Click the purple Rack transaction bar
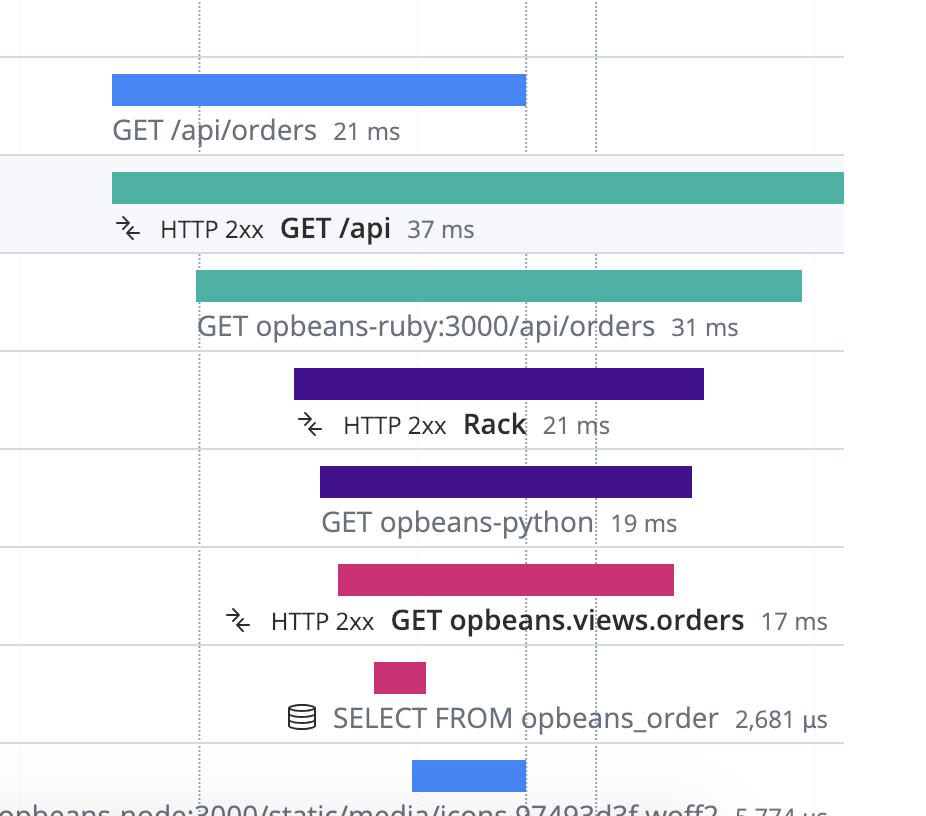The height and width of the screenshot is (816, 926). (498, 381)
